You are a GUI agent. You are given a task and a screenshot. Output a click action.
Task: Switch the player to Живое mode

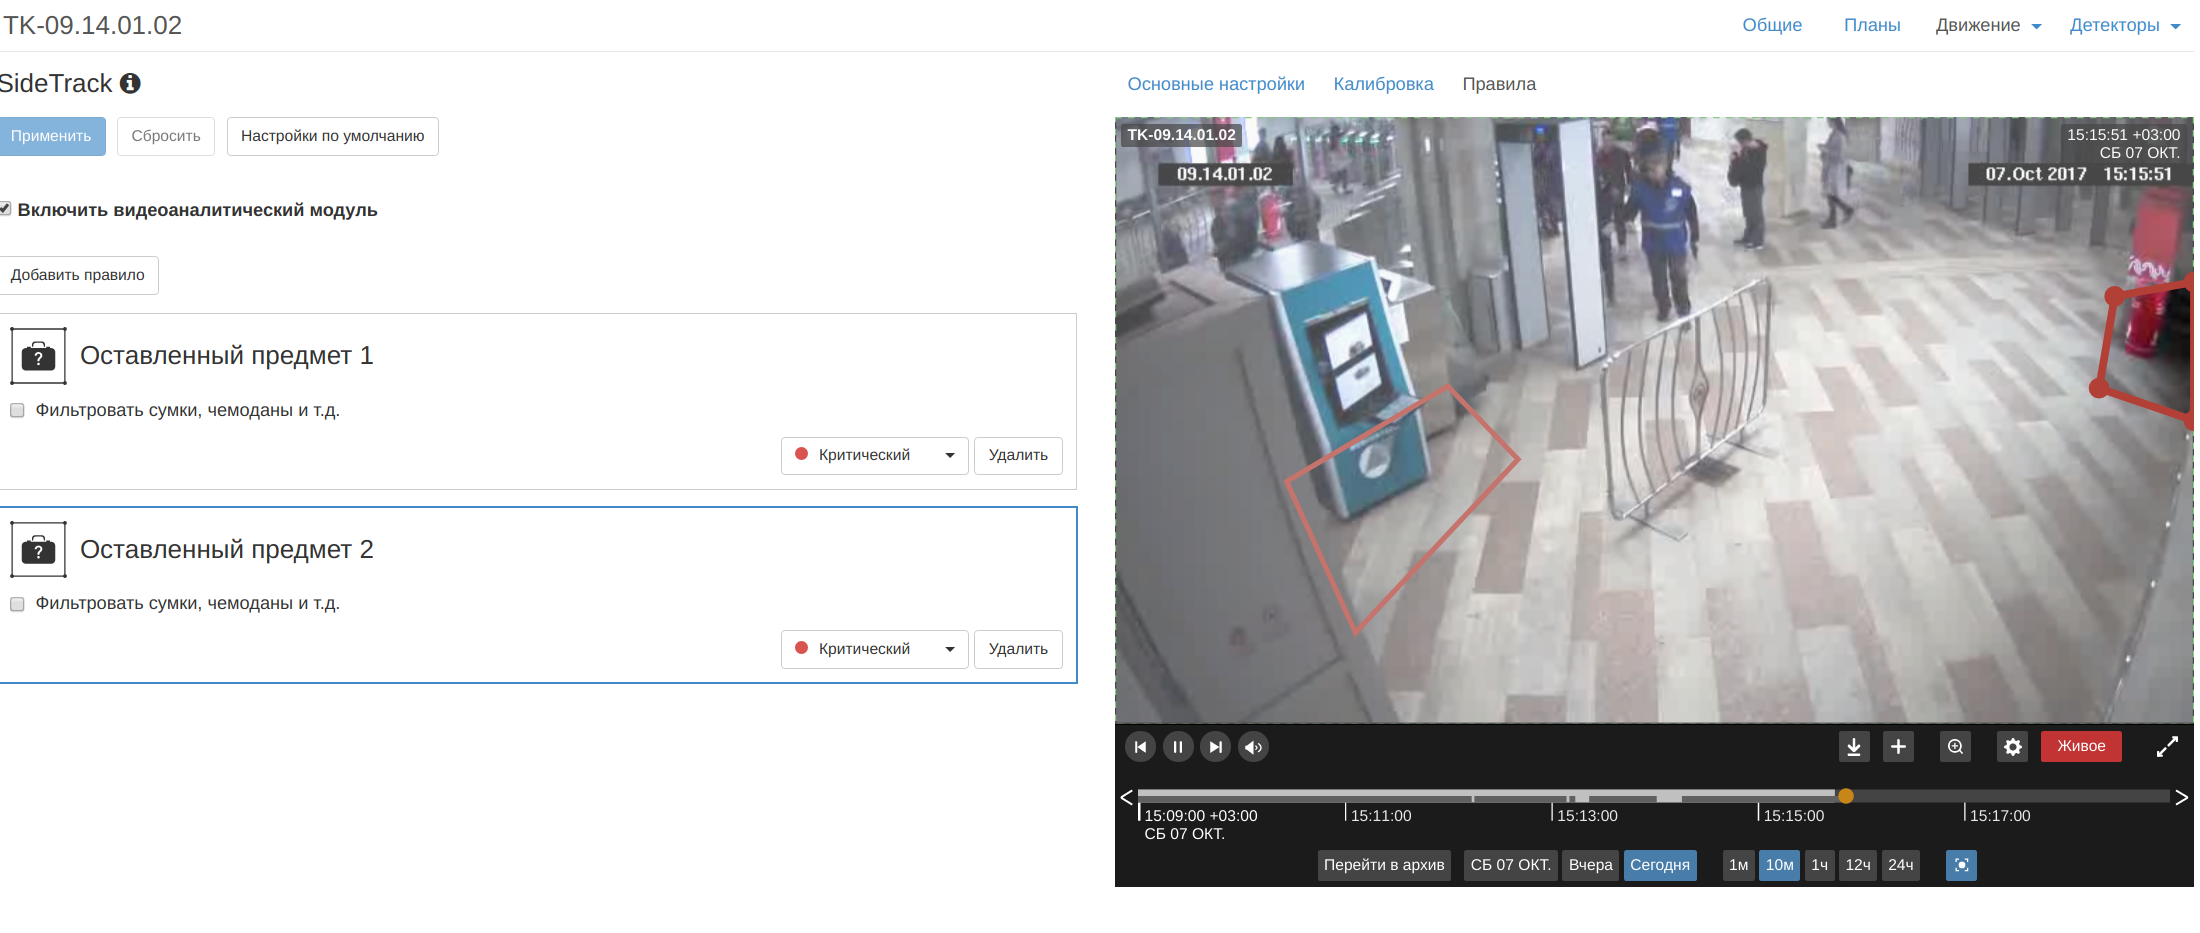(2081, 746)
